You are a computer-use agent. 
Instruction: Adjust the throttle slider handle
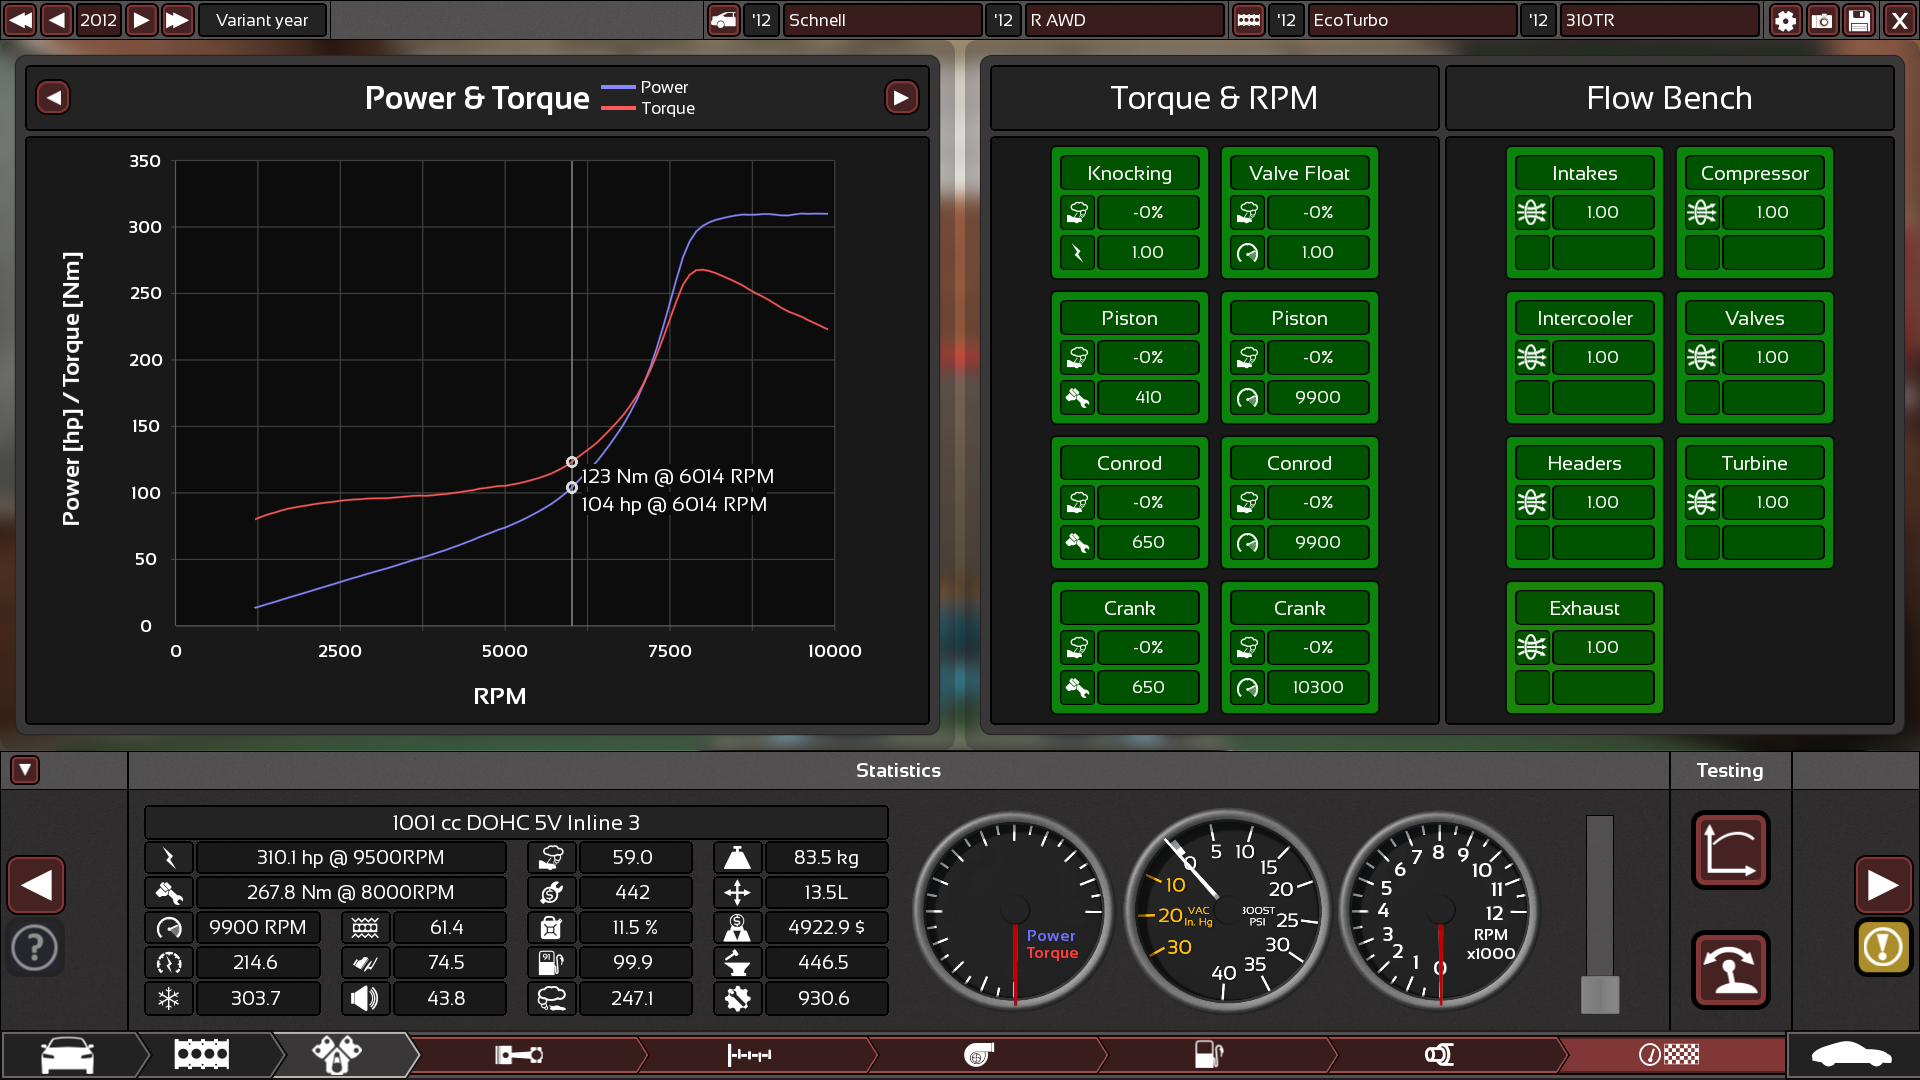pos(1599,995)
